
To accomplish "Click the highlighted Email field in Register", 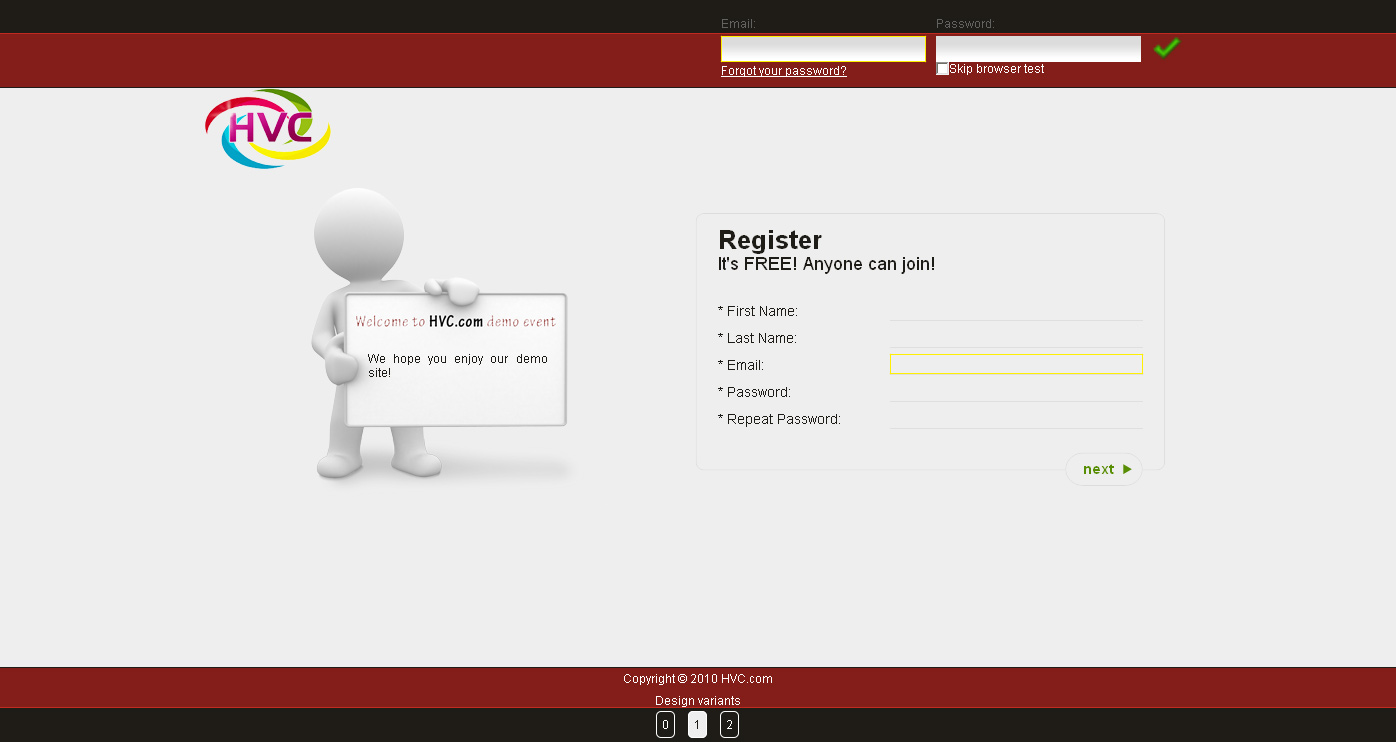I will [1016, 364].
